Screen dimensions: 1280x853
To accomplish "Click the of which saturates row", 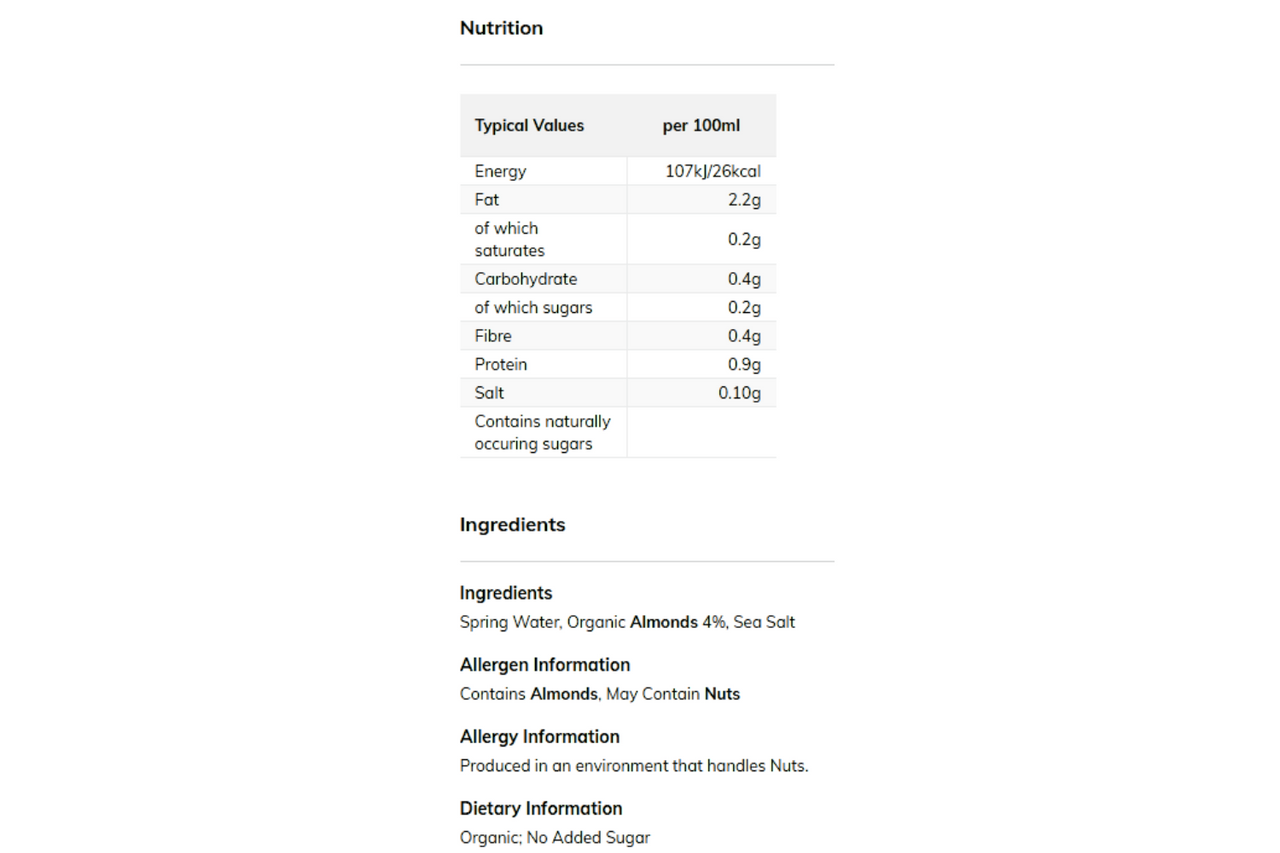I will click(x=618, y=239).
